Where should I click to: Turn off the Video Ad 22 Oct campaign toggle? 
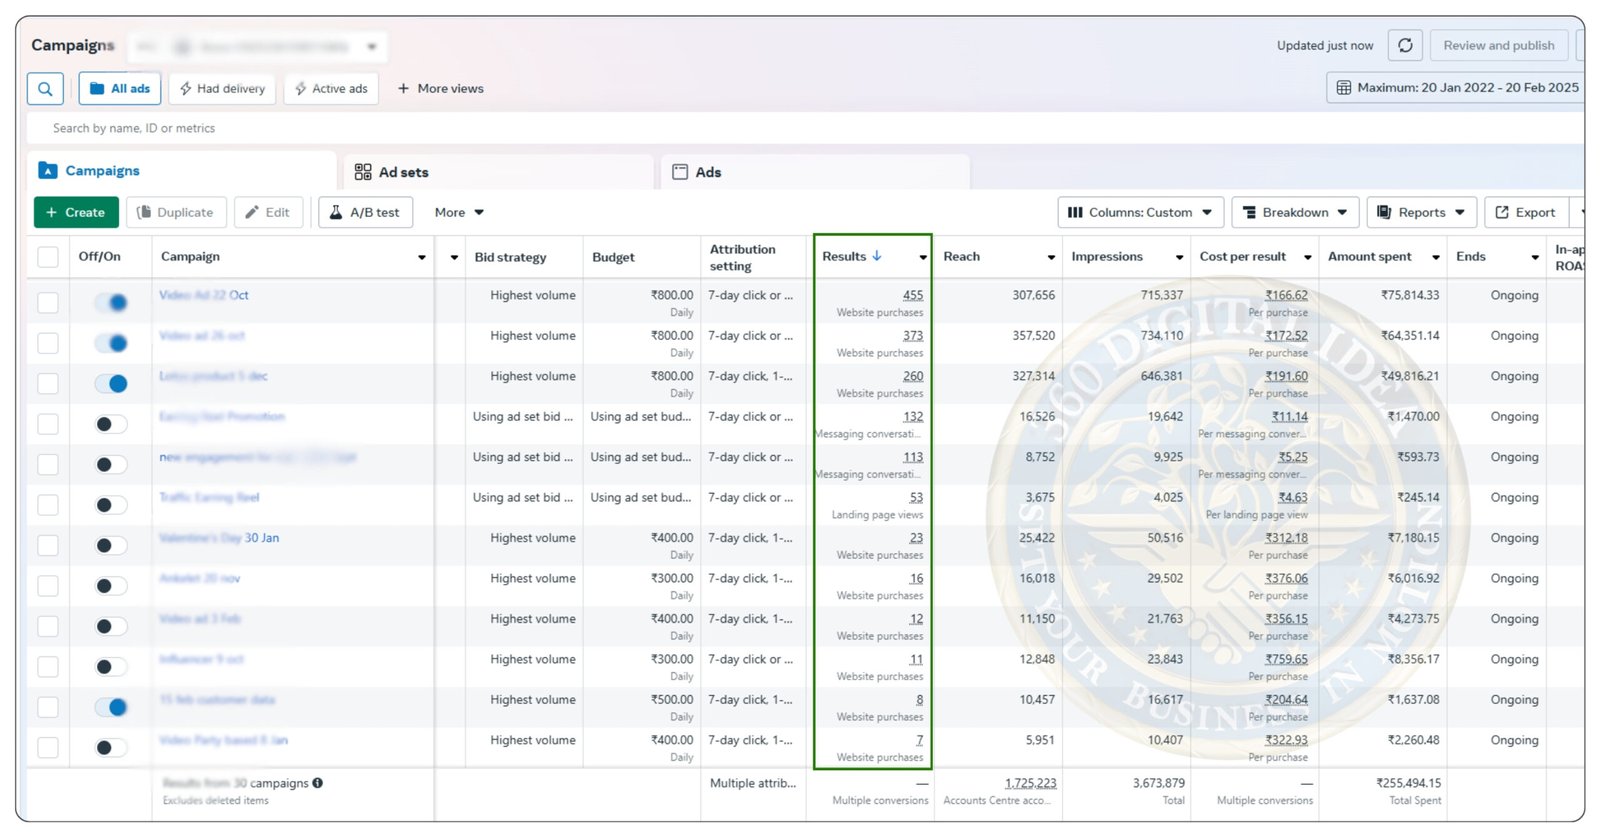(x=111, y=302)
